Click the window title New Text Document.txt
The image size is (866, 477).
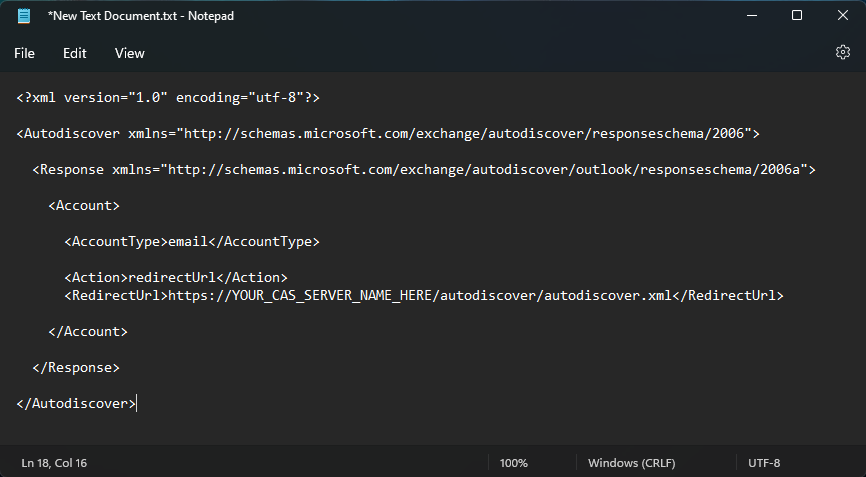pyautogui.click(x=113, y=16)
